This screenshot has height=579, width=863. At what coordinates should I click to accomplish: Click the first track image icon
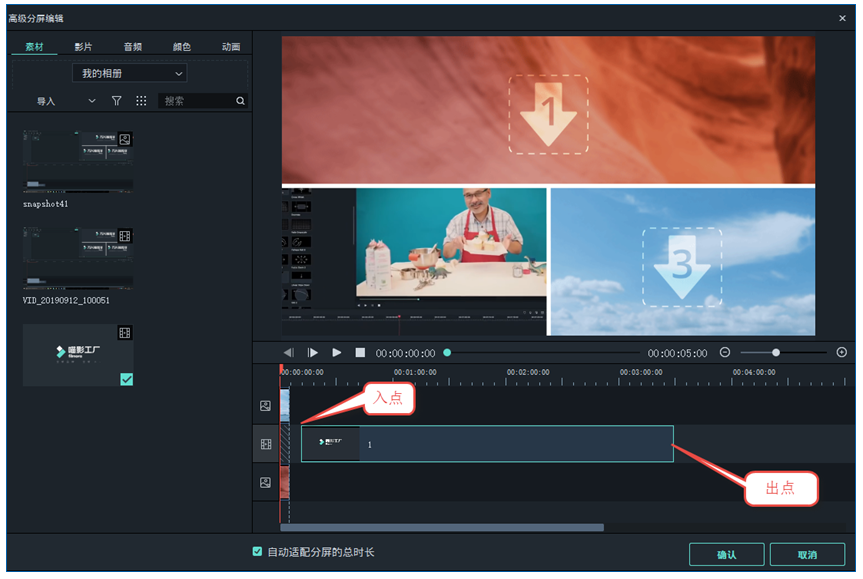click(x=265, y=406)
